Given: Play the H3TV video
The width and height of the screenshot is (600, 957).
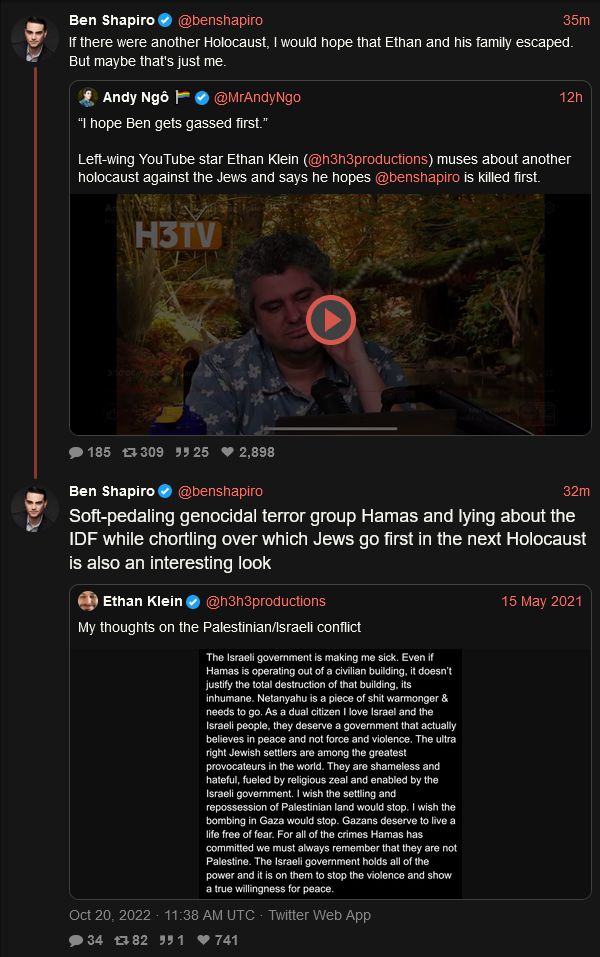Looking at the screenshot, I should point(330,320).
